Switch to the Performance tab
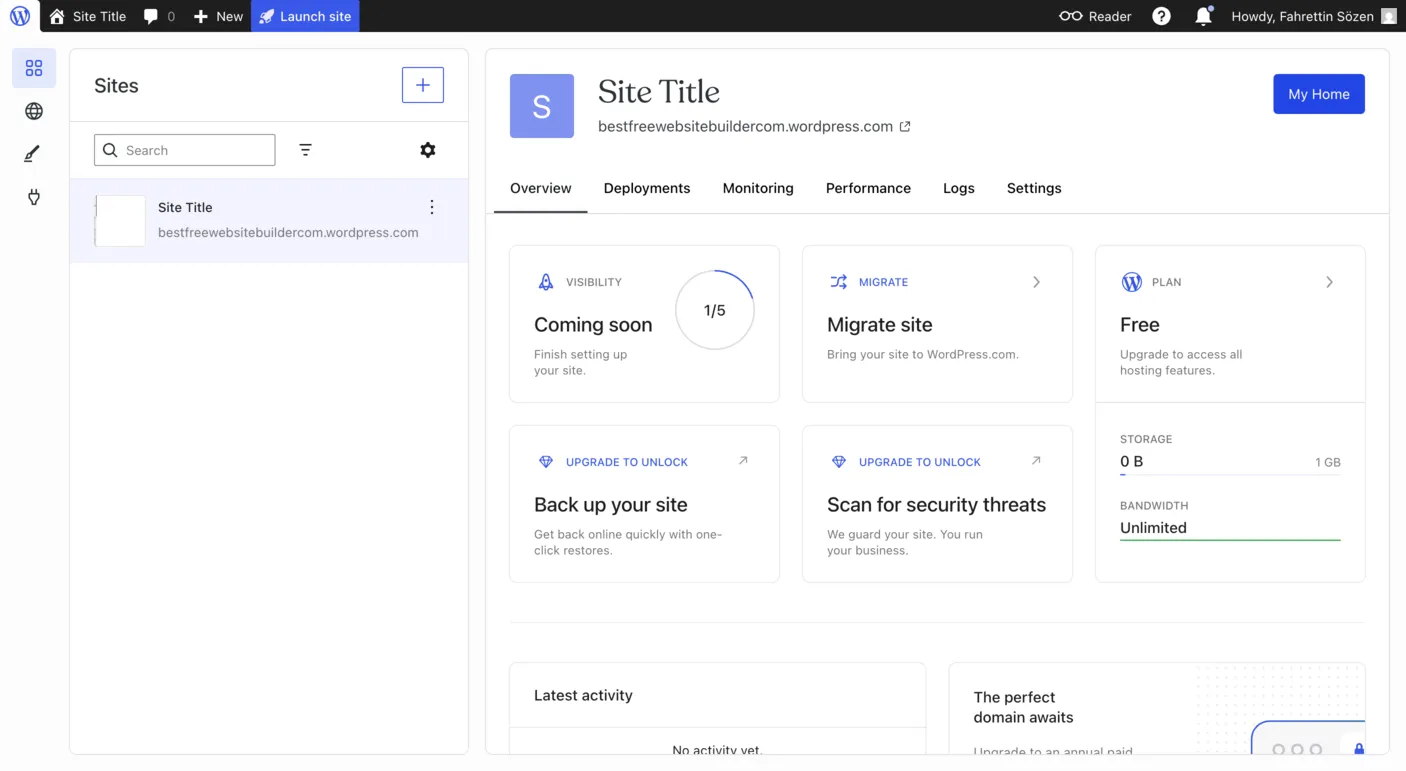Screen dimensions: 1406x771 868,188
